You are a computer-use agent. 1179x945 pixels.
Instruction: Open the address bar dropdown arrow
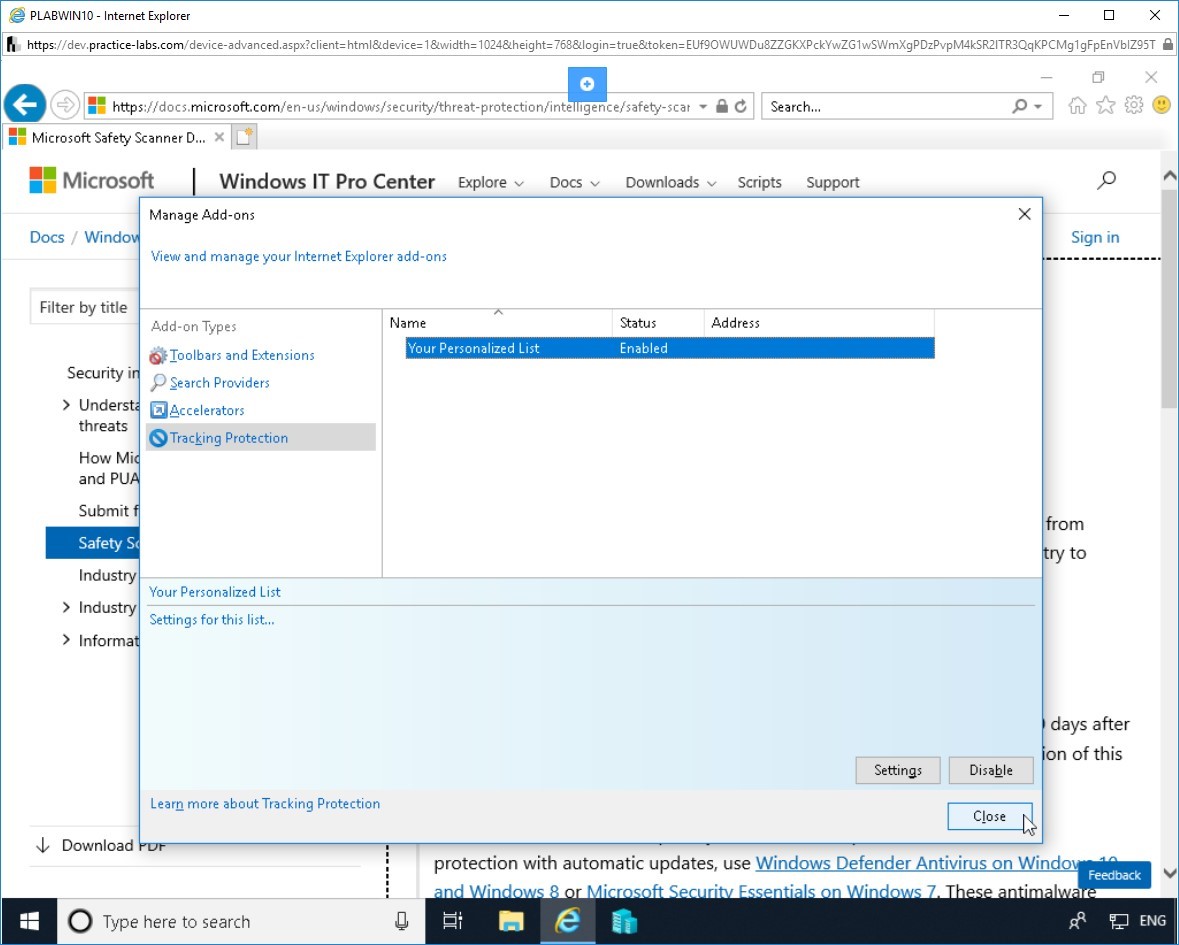(x=703, y=107)
